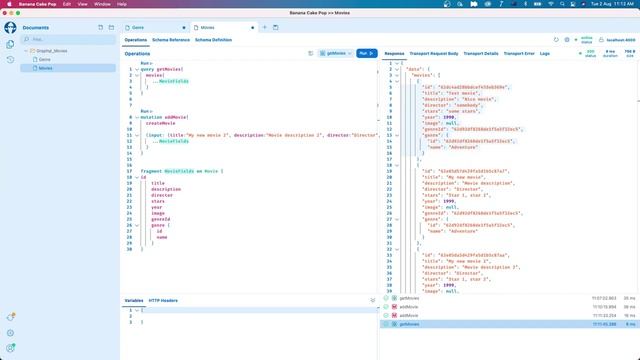Fold the response genre object on line 13
The image size is (640, 360).
click(397, 136)
